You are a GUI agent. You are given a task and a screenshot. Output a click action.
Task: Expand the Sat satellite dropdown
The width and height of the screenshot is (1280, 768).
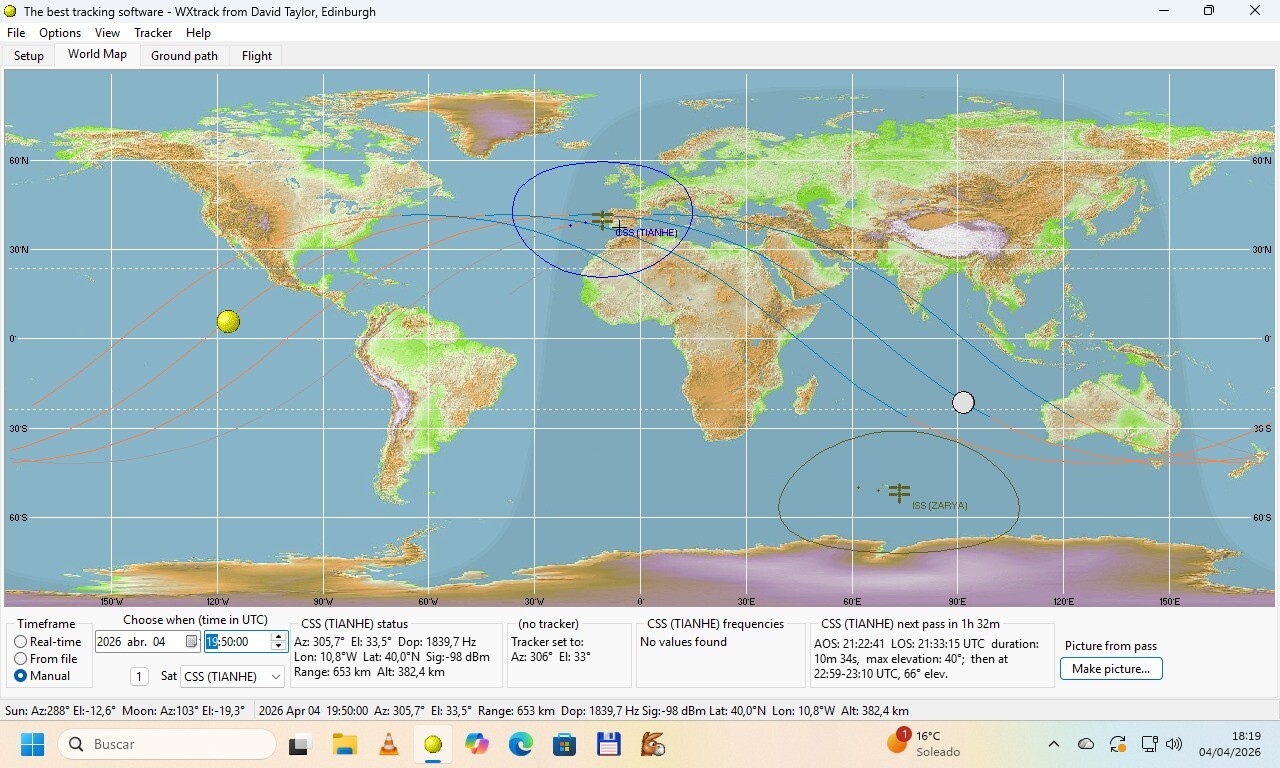coord(276,677)
